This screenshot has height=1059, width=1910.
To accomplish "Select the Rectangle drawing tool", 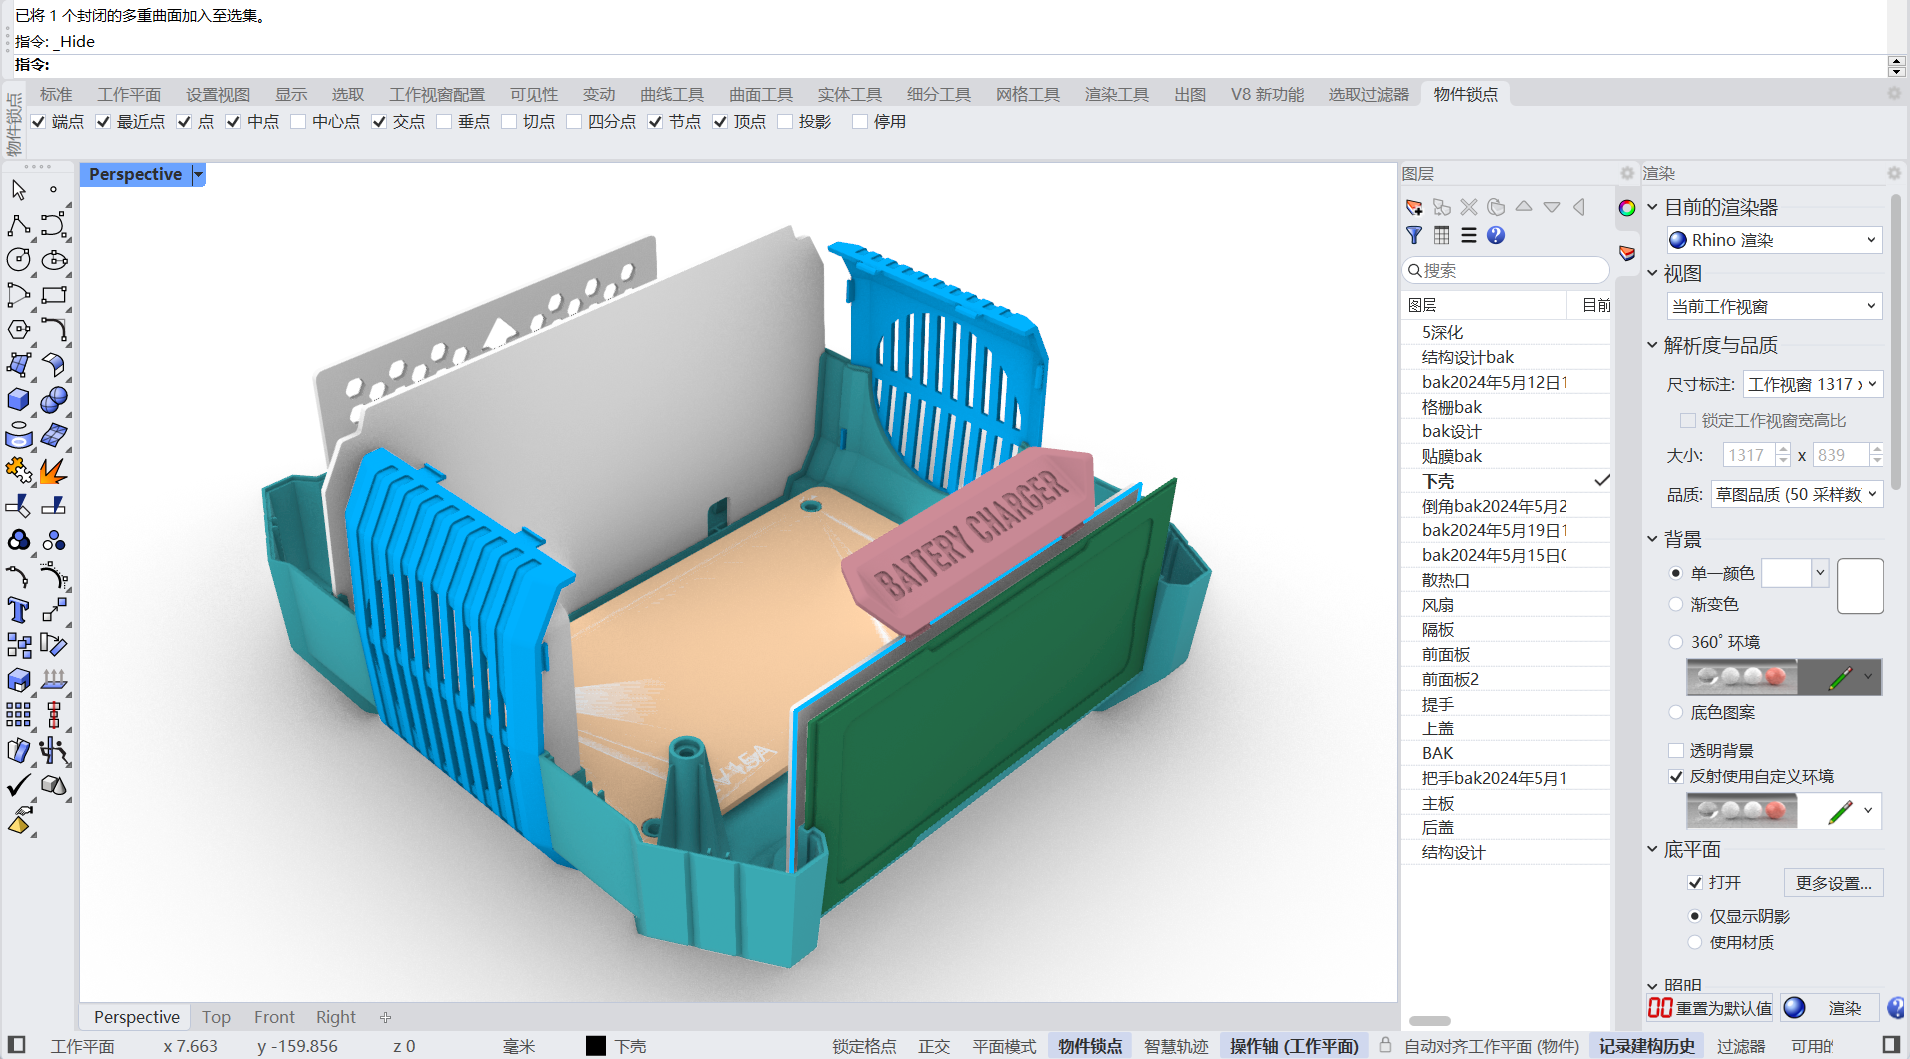I will coord(54,295).
